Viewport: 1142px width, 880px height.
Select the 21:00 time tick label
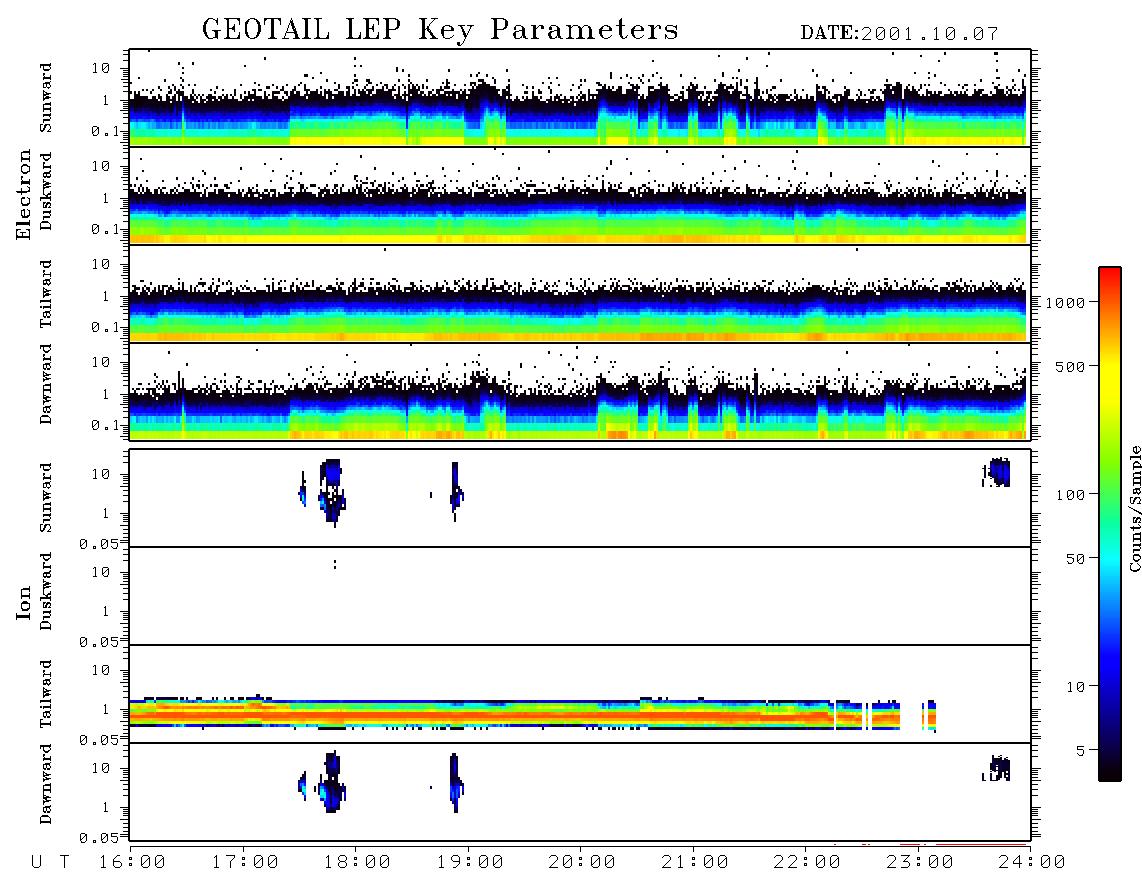(x=695, y=863)
